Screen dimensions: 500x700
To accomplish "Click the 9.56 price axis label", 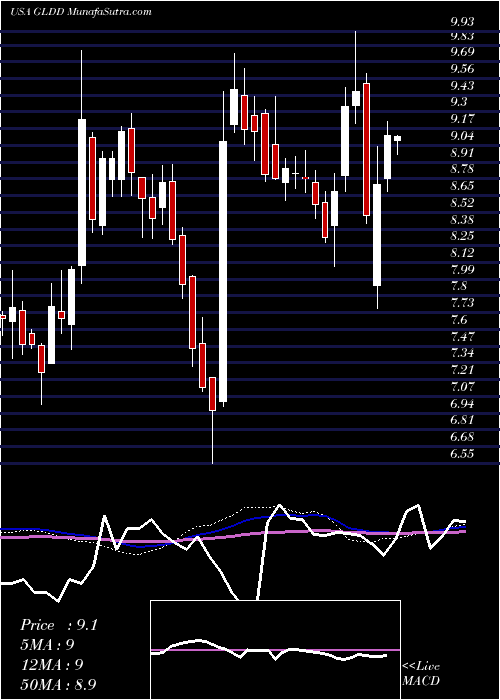I will point(462,68).
